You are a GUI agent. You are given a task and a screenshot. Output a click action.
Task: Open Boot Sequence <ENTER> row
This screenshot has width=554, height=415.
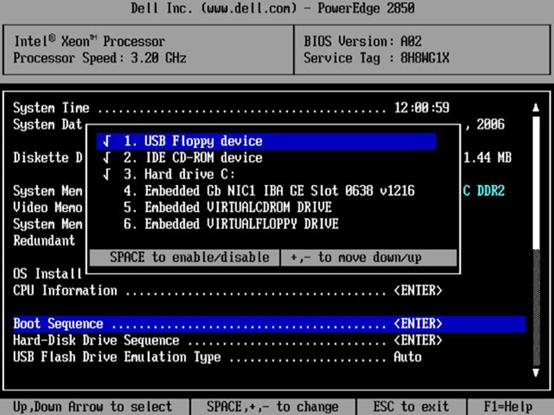[270, 324]
